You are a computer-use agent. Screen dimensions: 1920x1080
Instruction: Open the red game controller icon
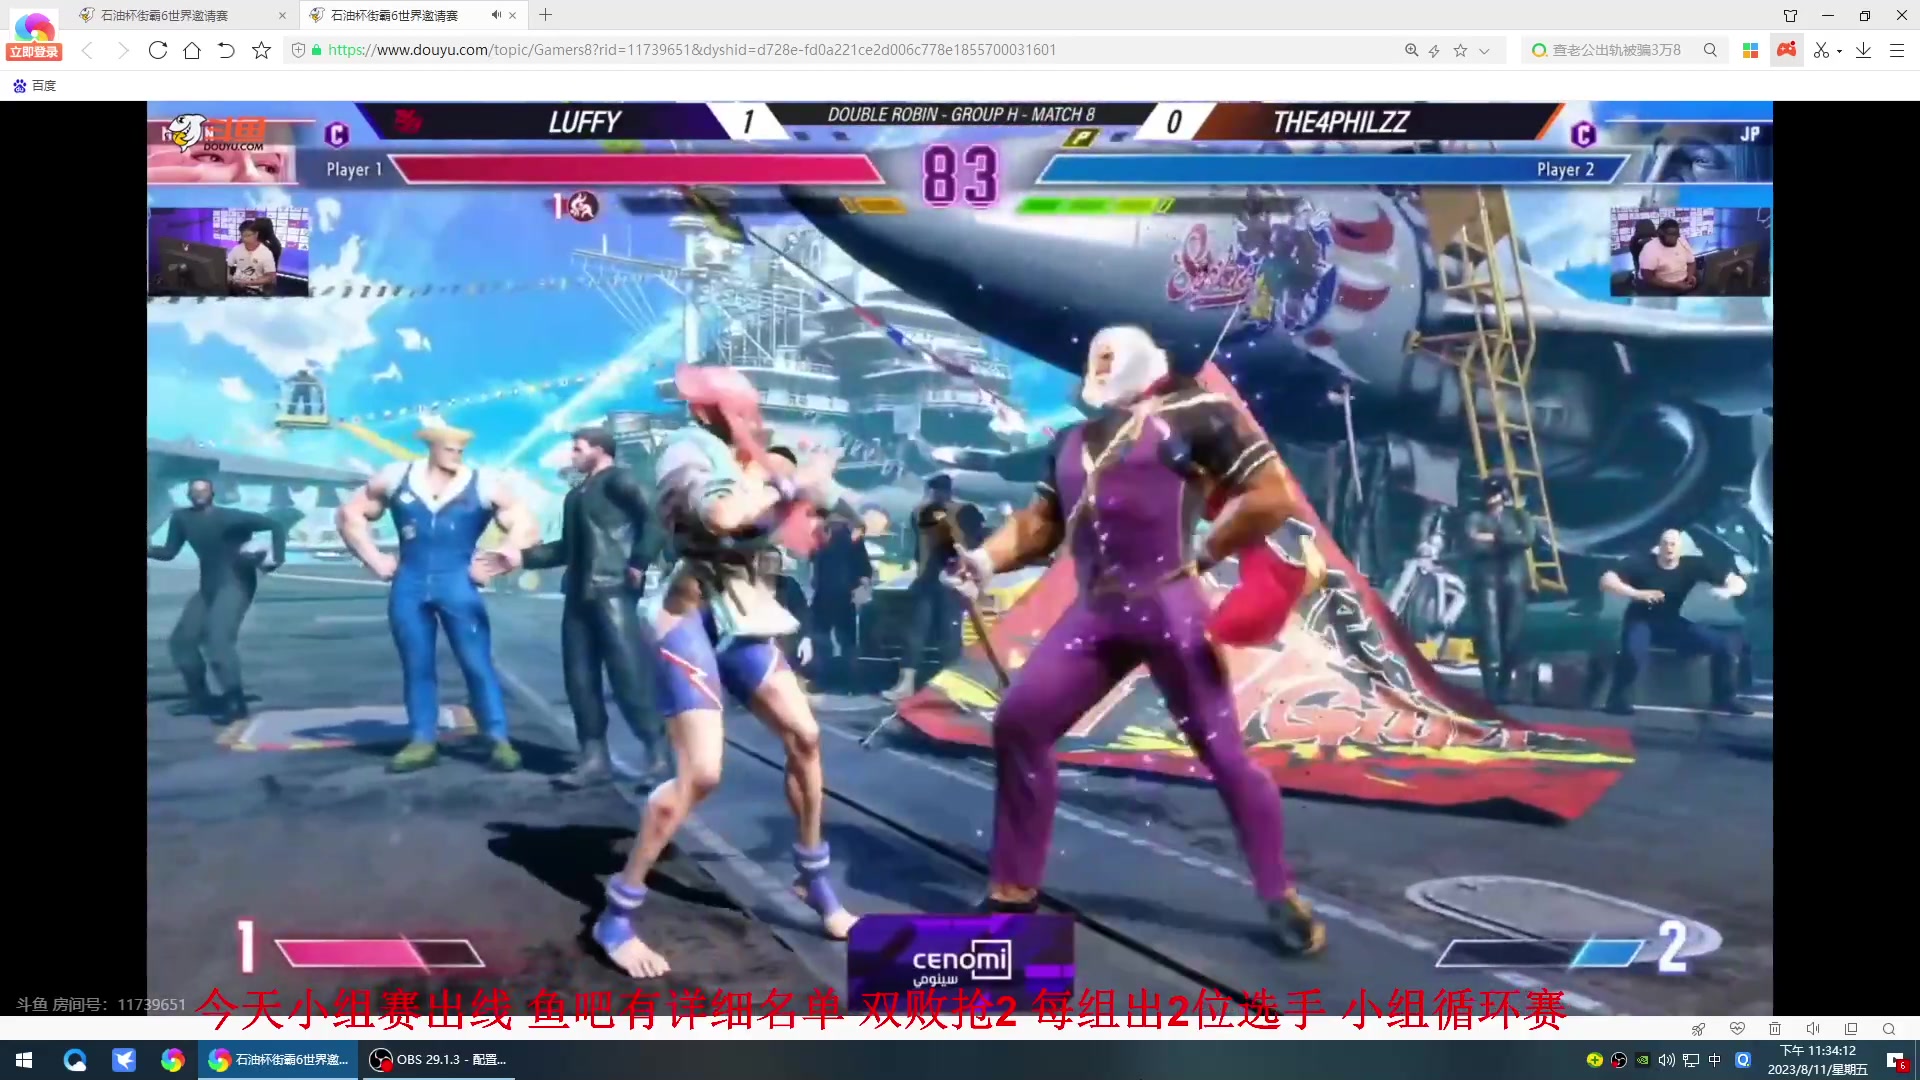1786,49
